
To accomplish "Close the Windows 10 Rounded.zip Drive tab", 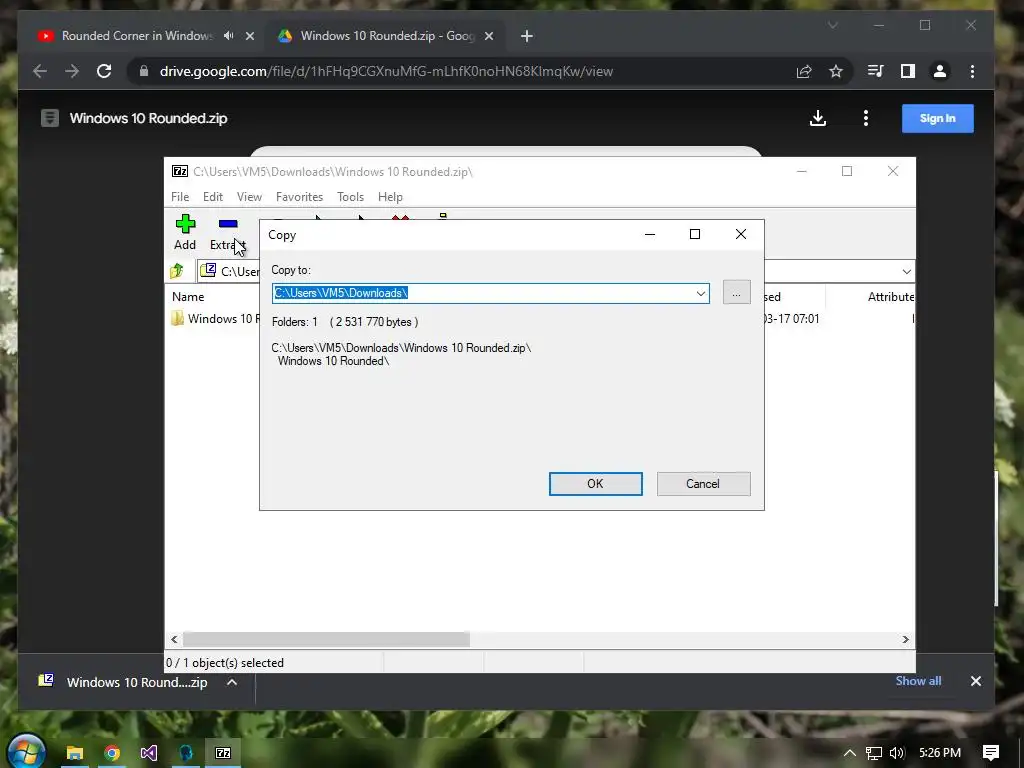I will [488, 36].
